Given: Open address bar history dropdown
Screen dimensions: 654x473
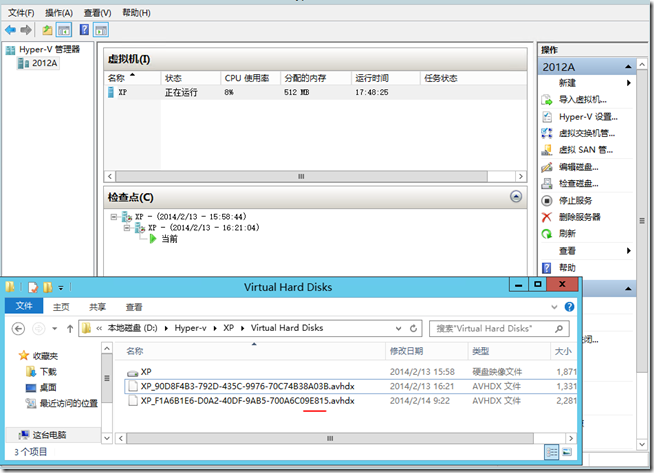Looking at the screenshot, I should tap(398, 329).
